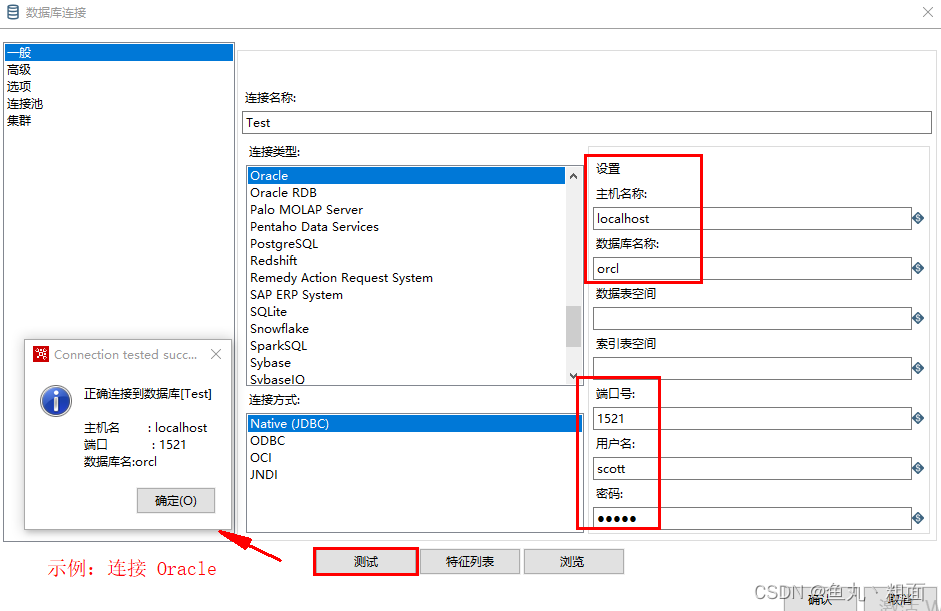Select Sybase connection type
Image resolution: width=941 pixels, height=611 pixels.
click(x=406, y=363)
